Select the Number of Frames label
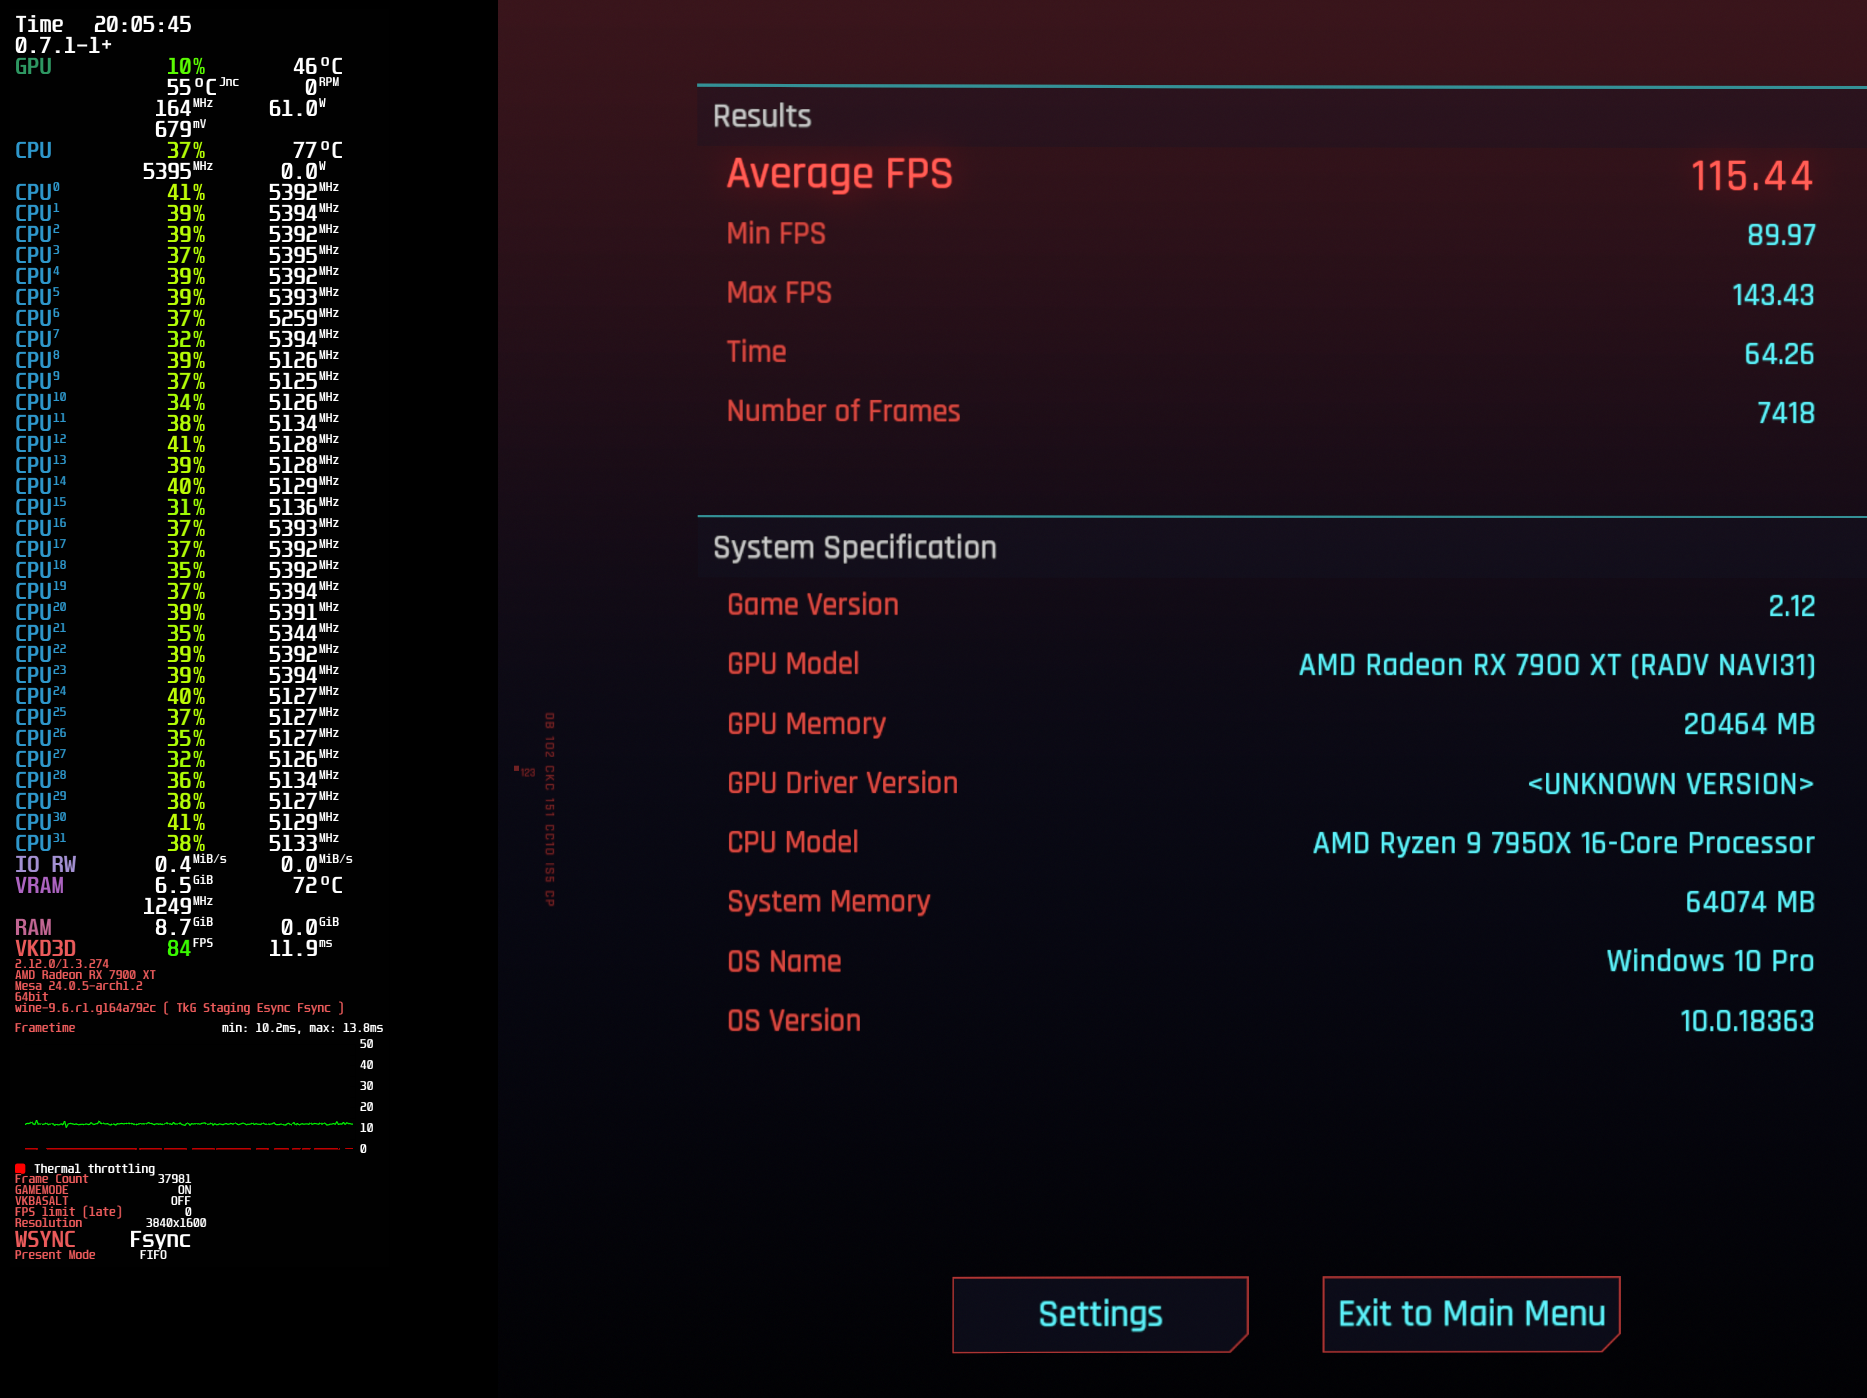 pyautogui.click(x=843, y=411)
